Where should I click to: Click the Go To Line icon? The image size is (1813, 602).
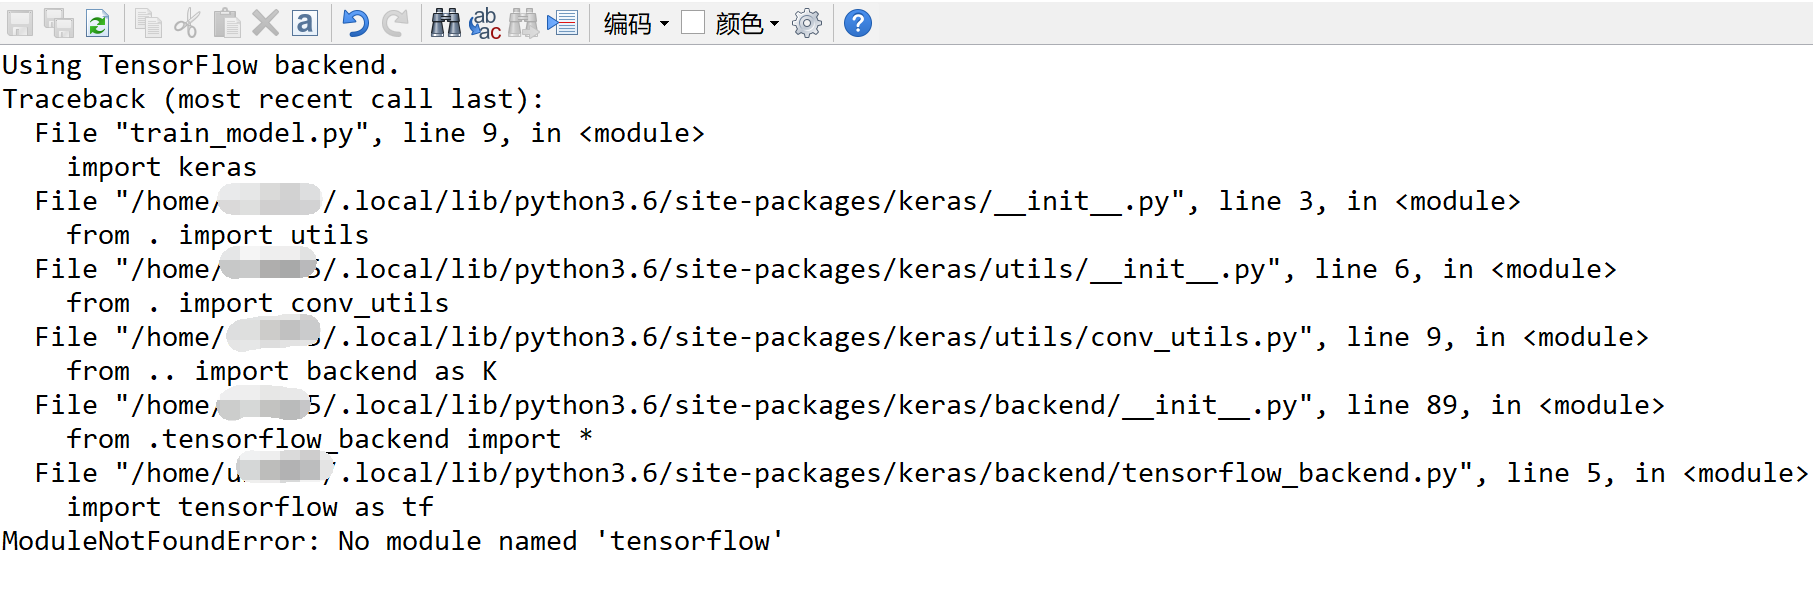coord(562,22)
